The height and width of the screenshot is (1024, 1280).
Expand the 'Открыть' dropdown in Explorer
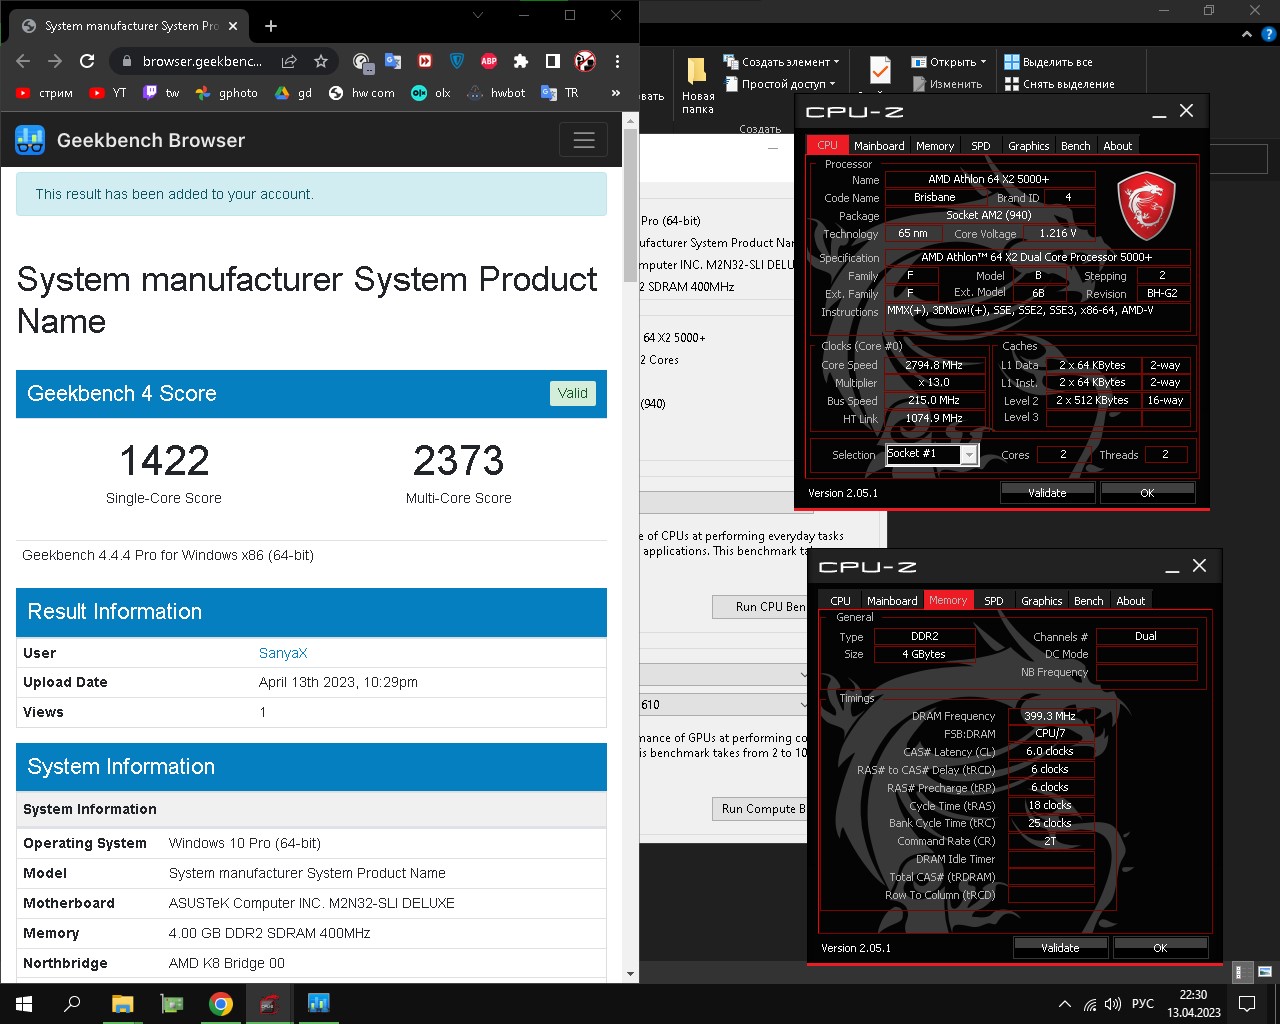(948, 62)
